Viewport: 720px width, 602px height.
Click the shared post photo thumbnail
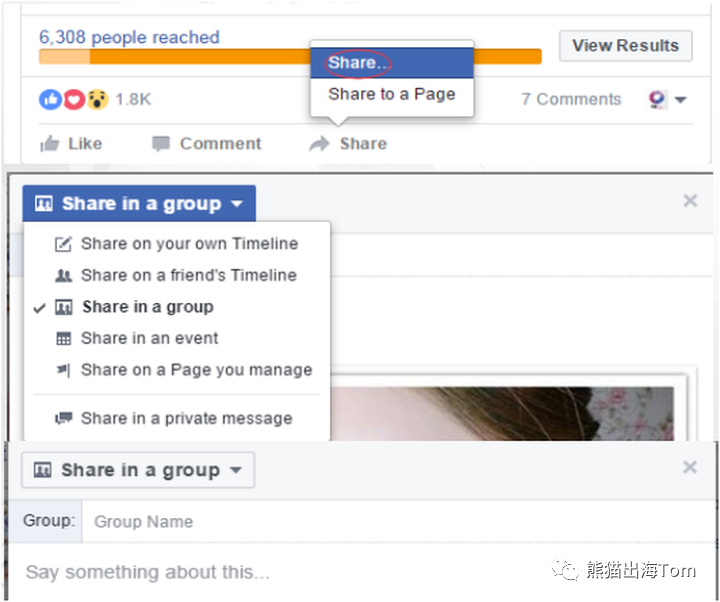click(502, 413)
